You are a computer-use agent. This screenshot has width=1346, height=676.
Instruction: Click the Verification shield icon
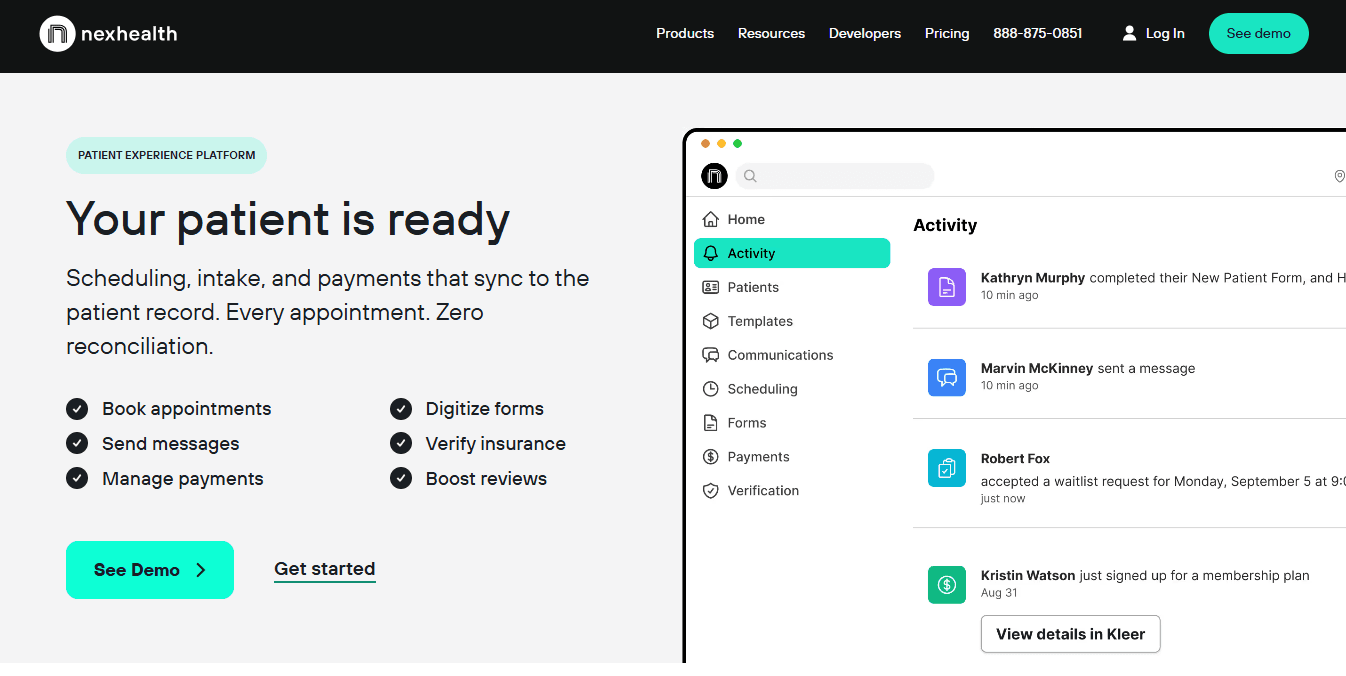point(710,491)
